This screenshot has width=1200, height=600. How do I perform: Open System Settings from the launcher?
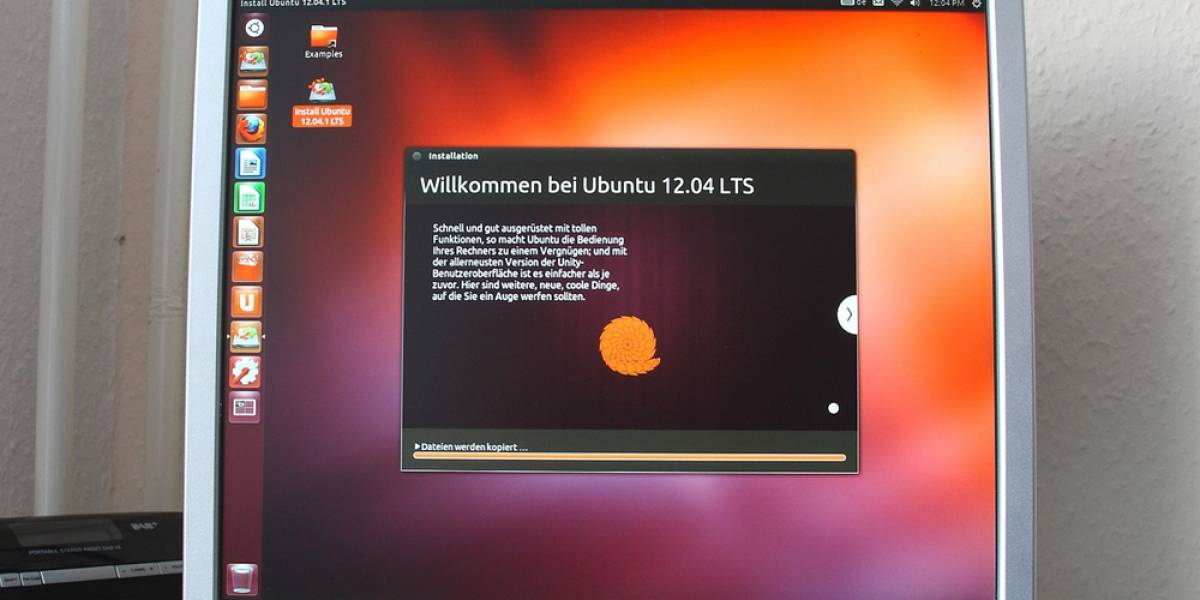pyautogui.click(x=245, y=371)
